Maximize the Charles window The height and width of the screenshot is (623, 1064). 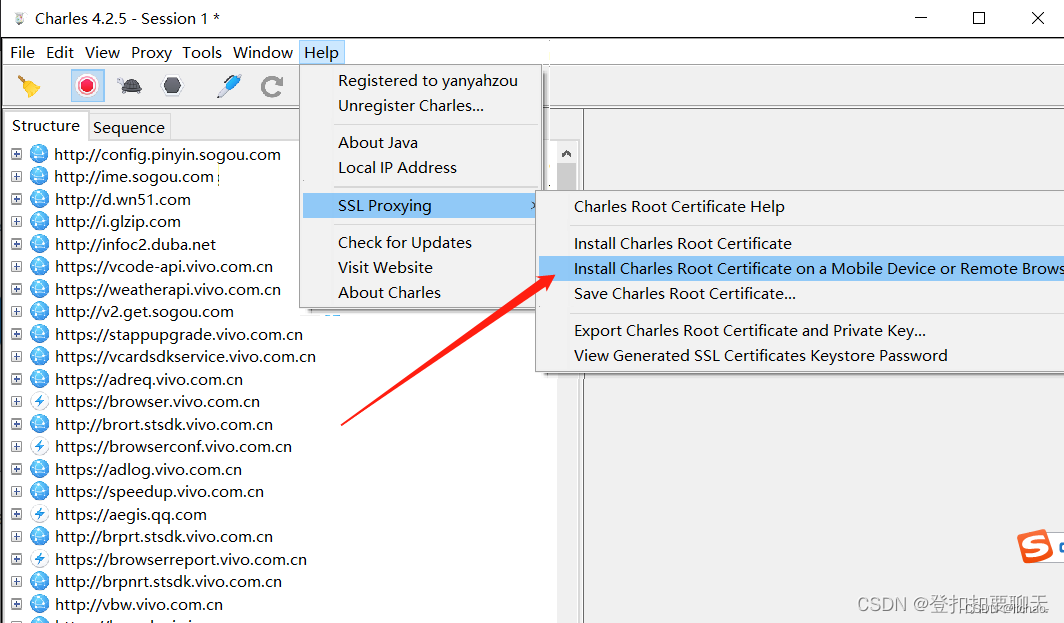[x=978, y=18]
